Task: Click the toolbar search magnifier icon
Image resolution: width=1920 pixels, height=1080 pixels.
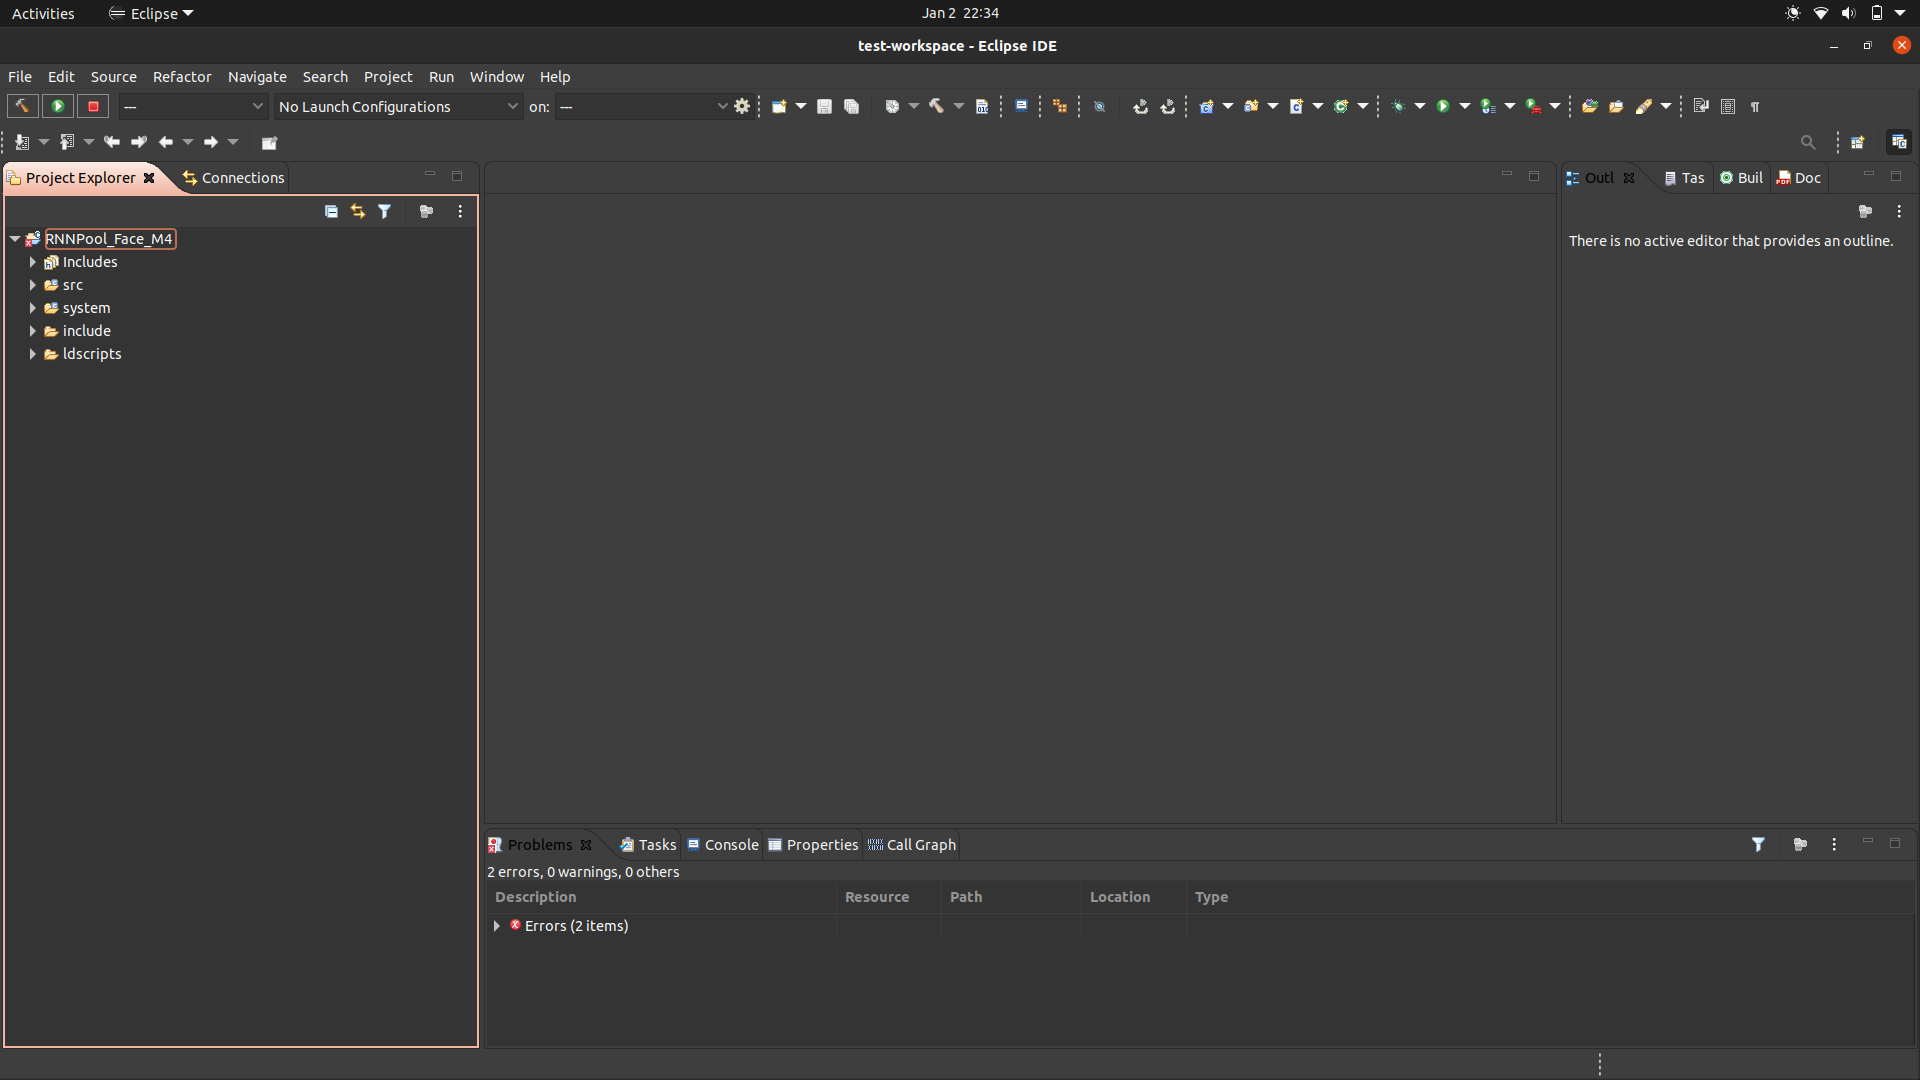Action: click(x=1807, y=142)
